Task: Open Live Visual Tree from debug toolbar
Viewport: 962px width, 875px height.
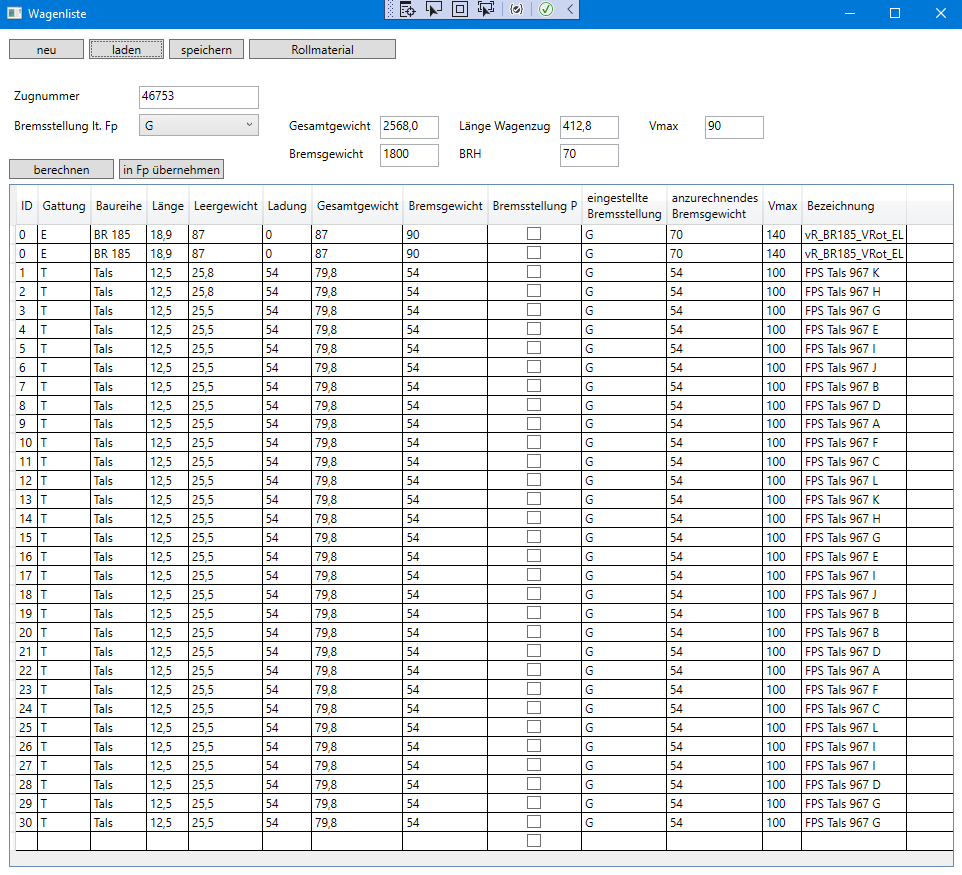Action: click(408, 9)
